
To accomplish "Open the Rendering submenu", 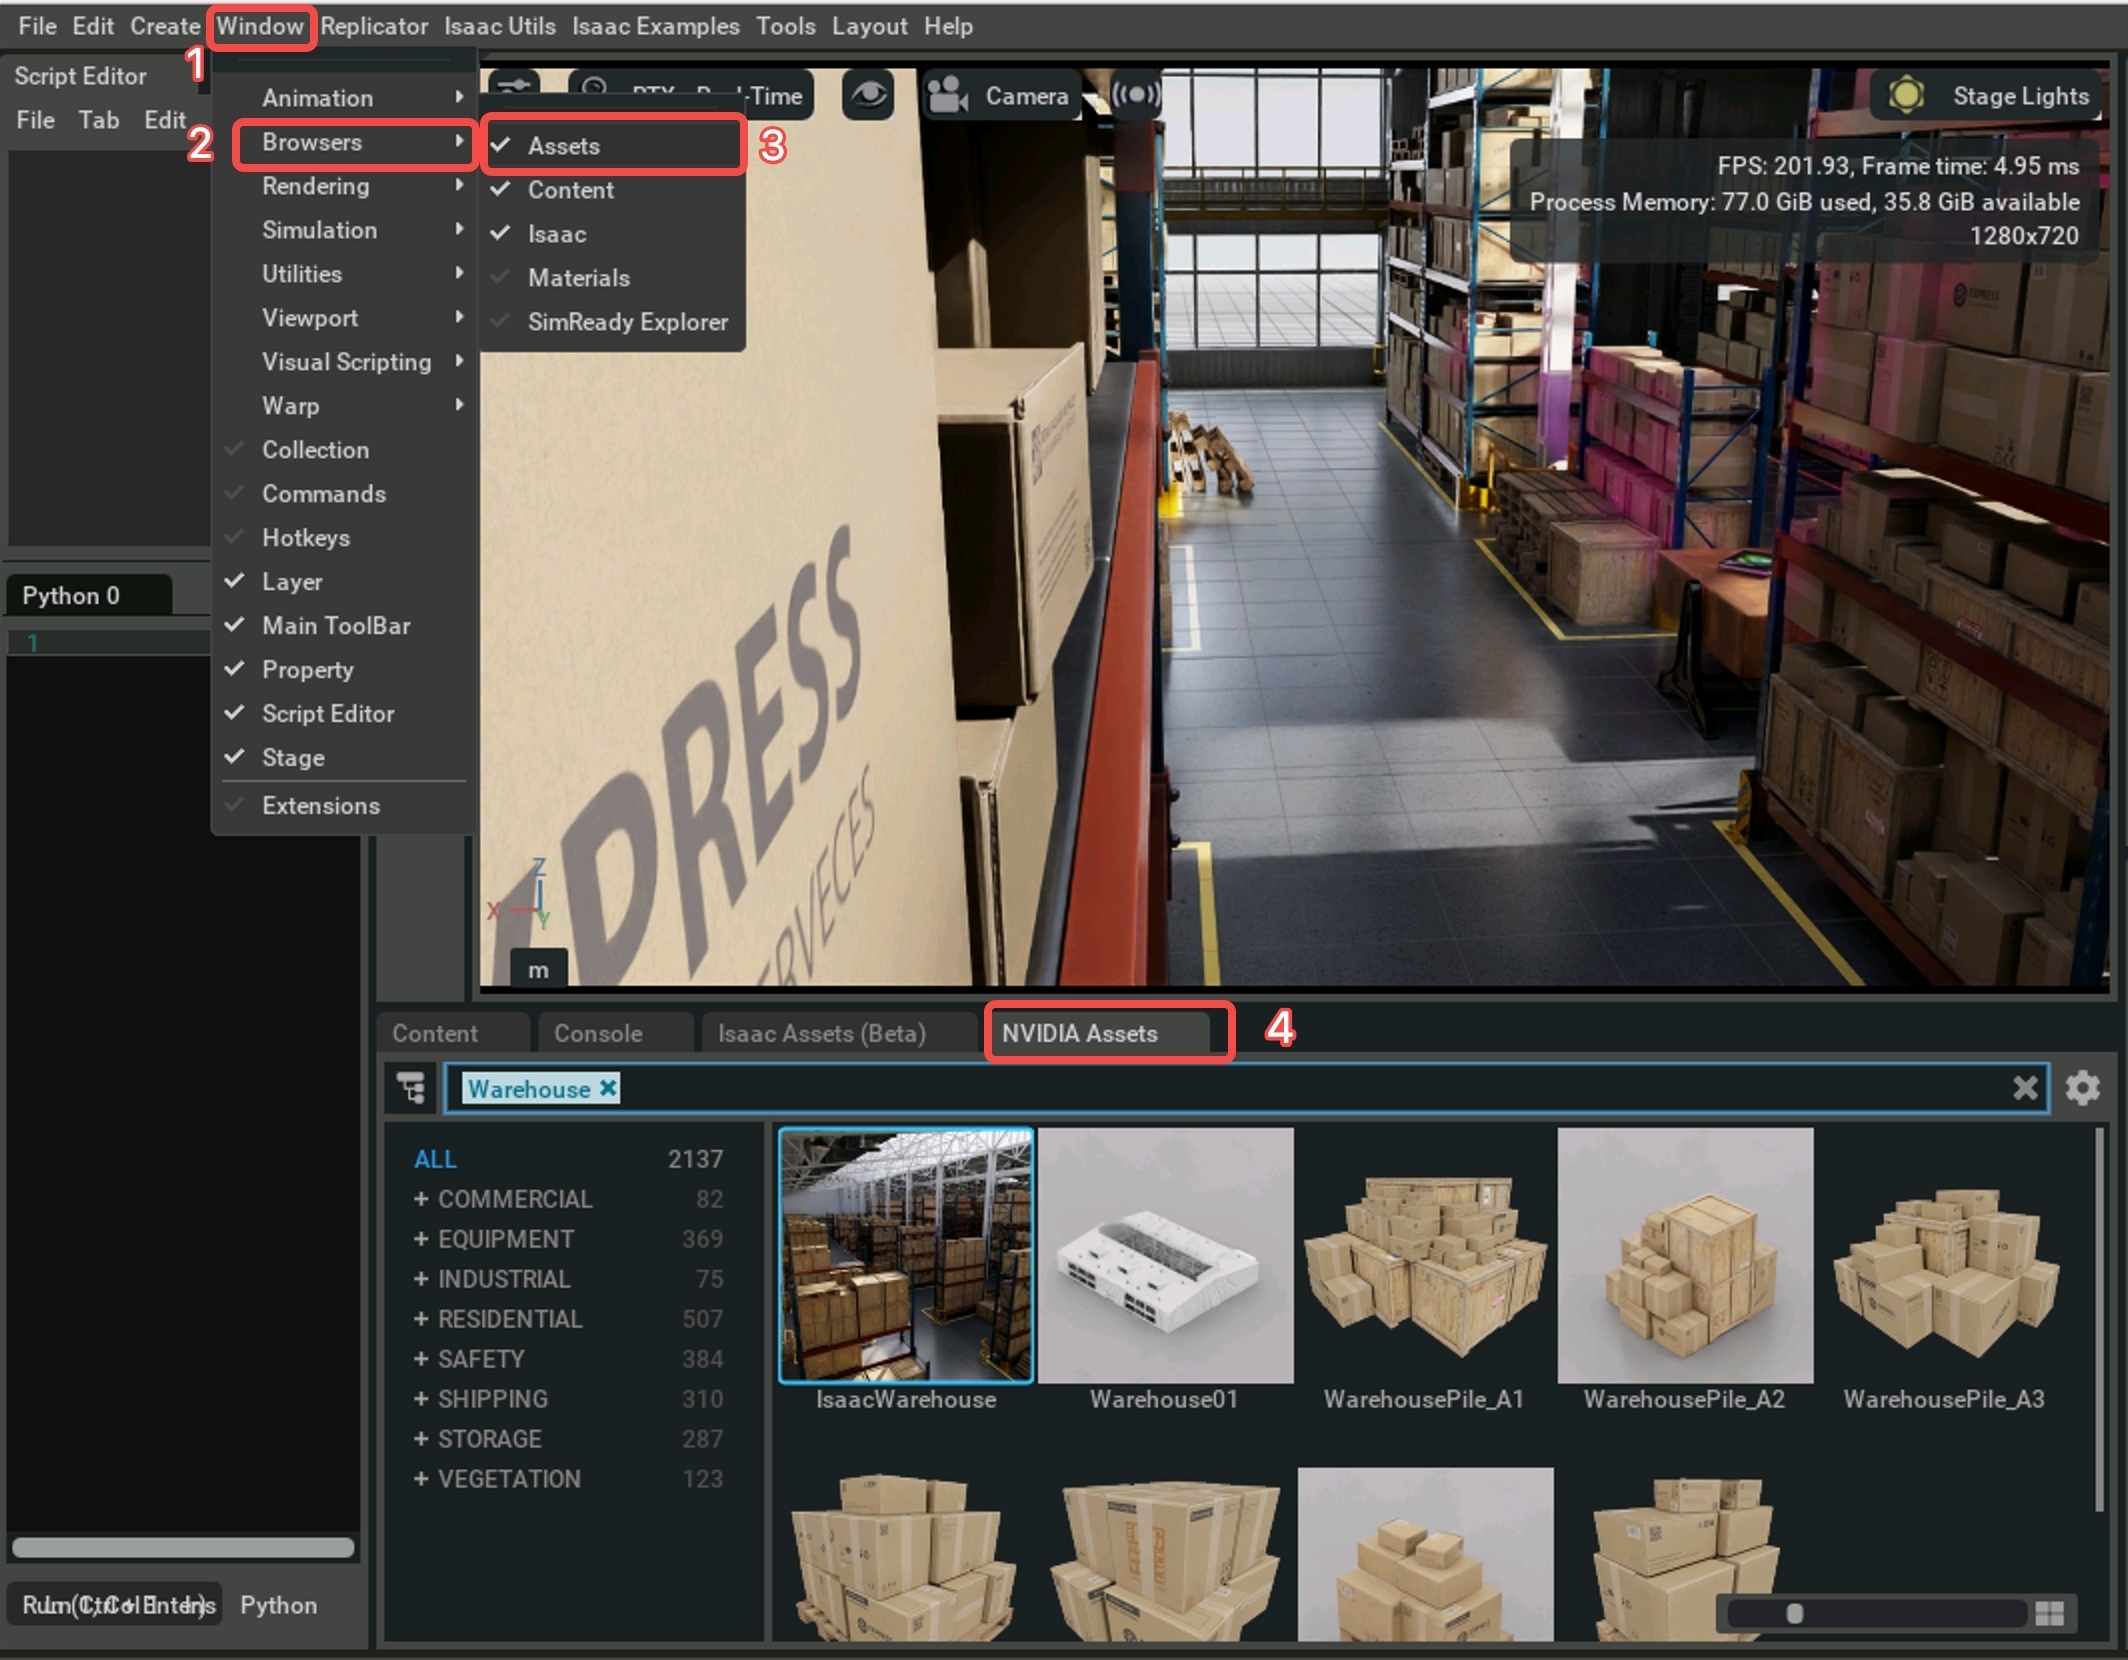I will coord(316,186).
